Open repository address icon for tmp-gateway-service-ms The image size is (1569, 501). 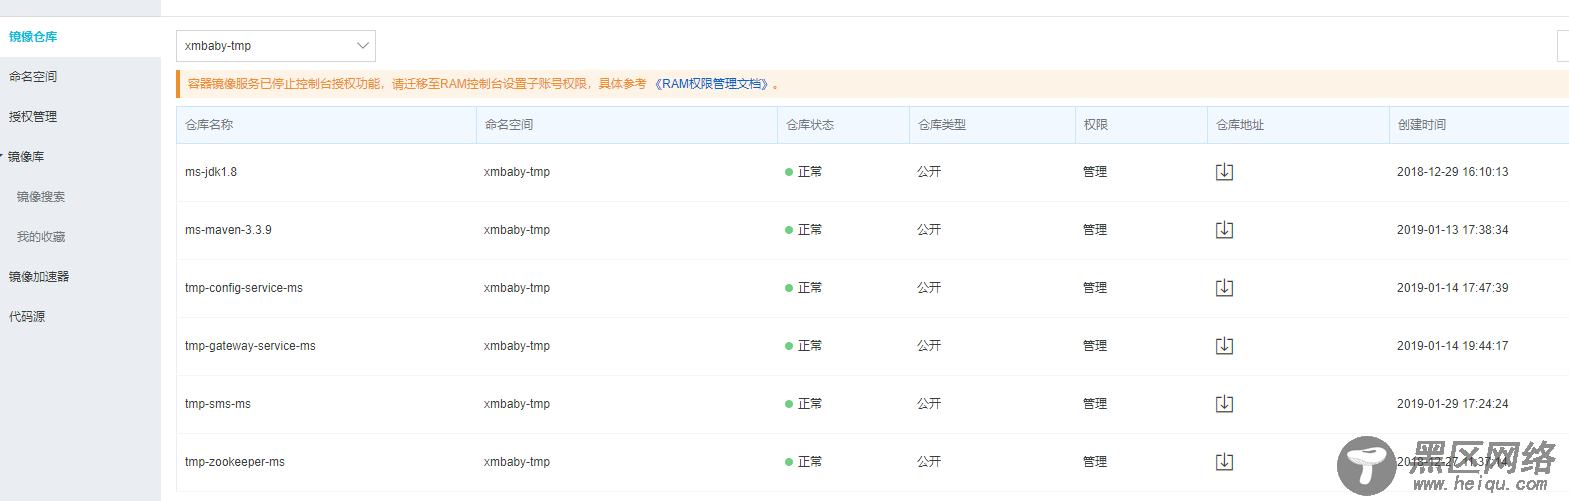point(1224,346)
